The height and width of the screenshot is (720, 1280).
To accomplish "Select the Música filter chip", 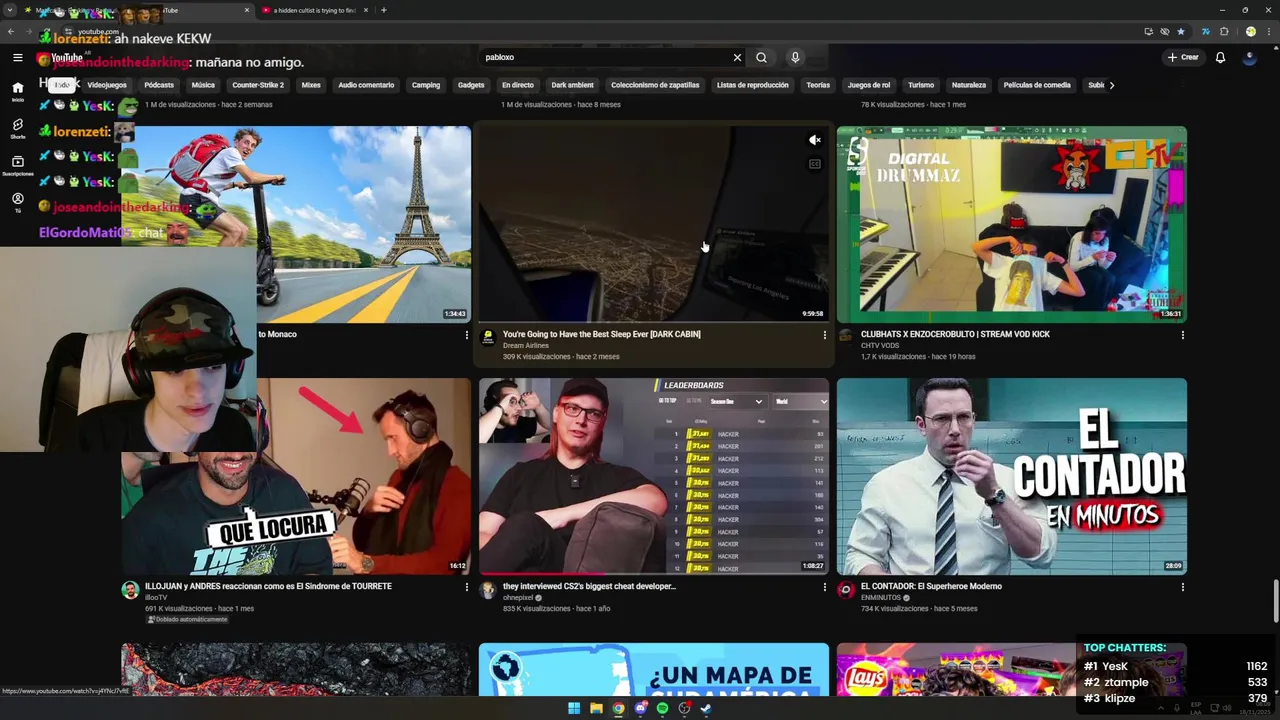I will click(203, 85).
